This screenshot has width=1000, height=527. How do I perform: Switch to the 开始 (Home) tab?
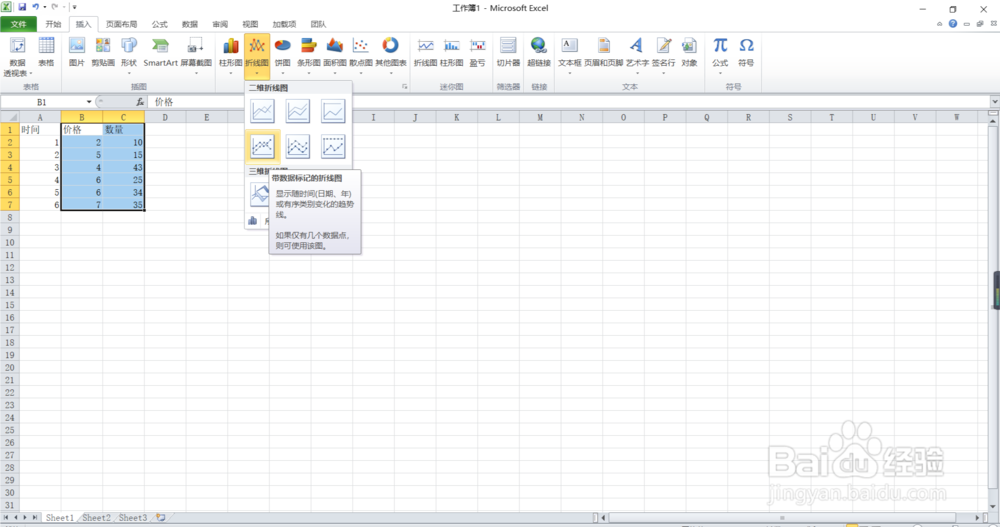53,24
